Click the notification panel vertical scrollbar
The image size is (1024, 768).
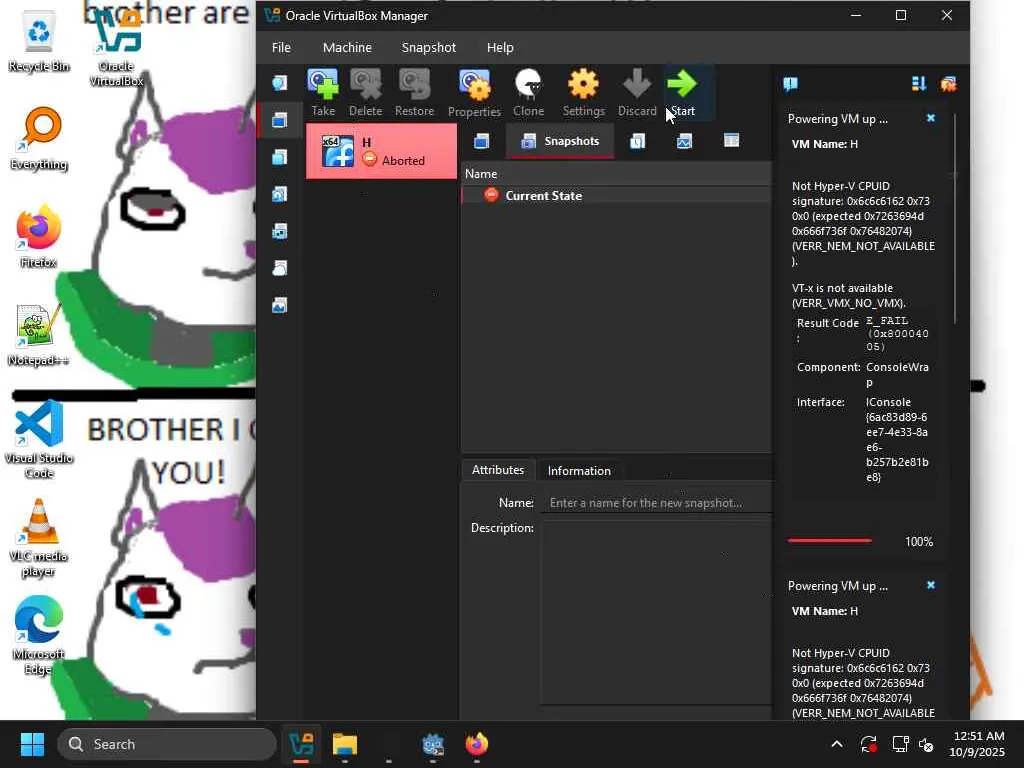[x=955, y=219]
